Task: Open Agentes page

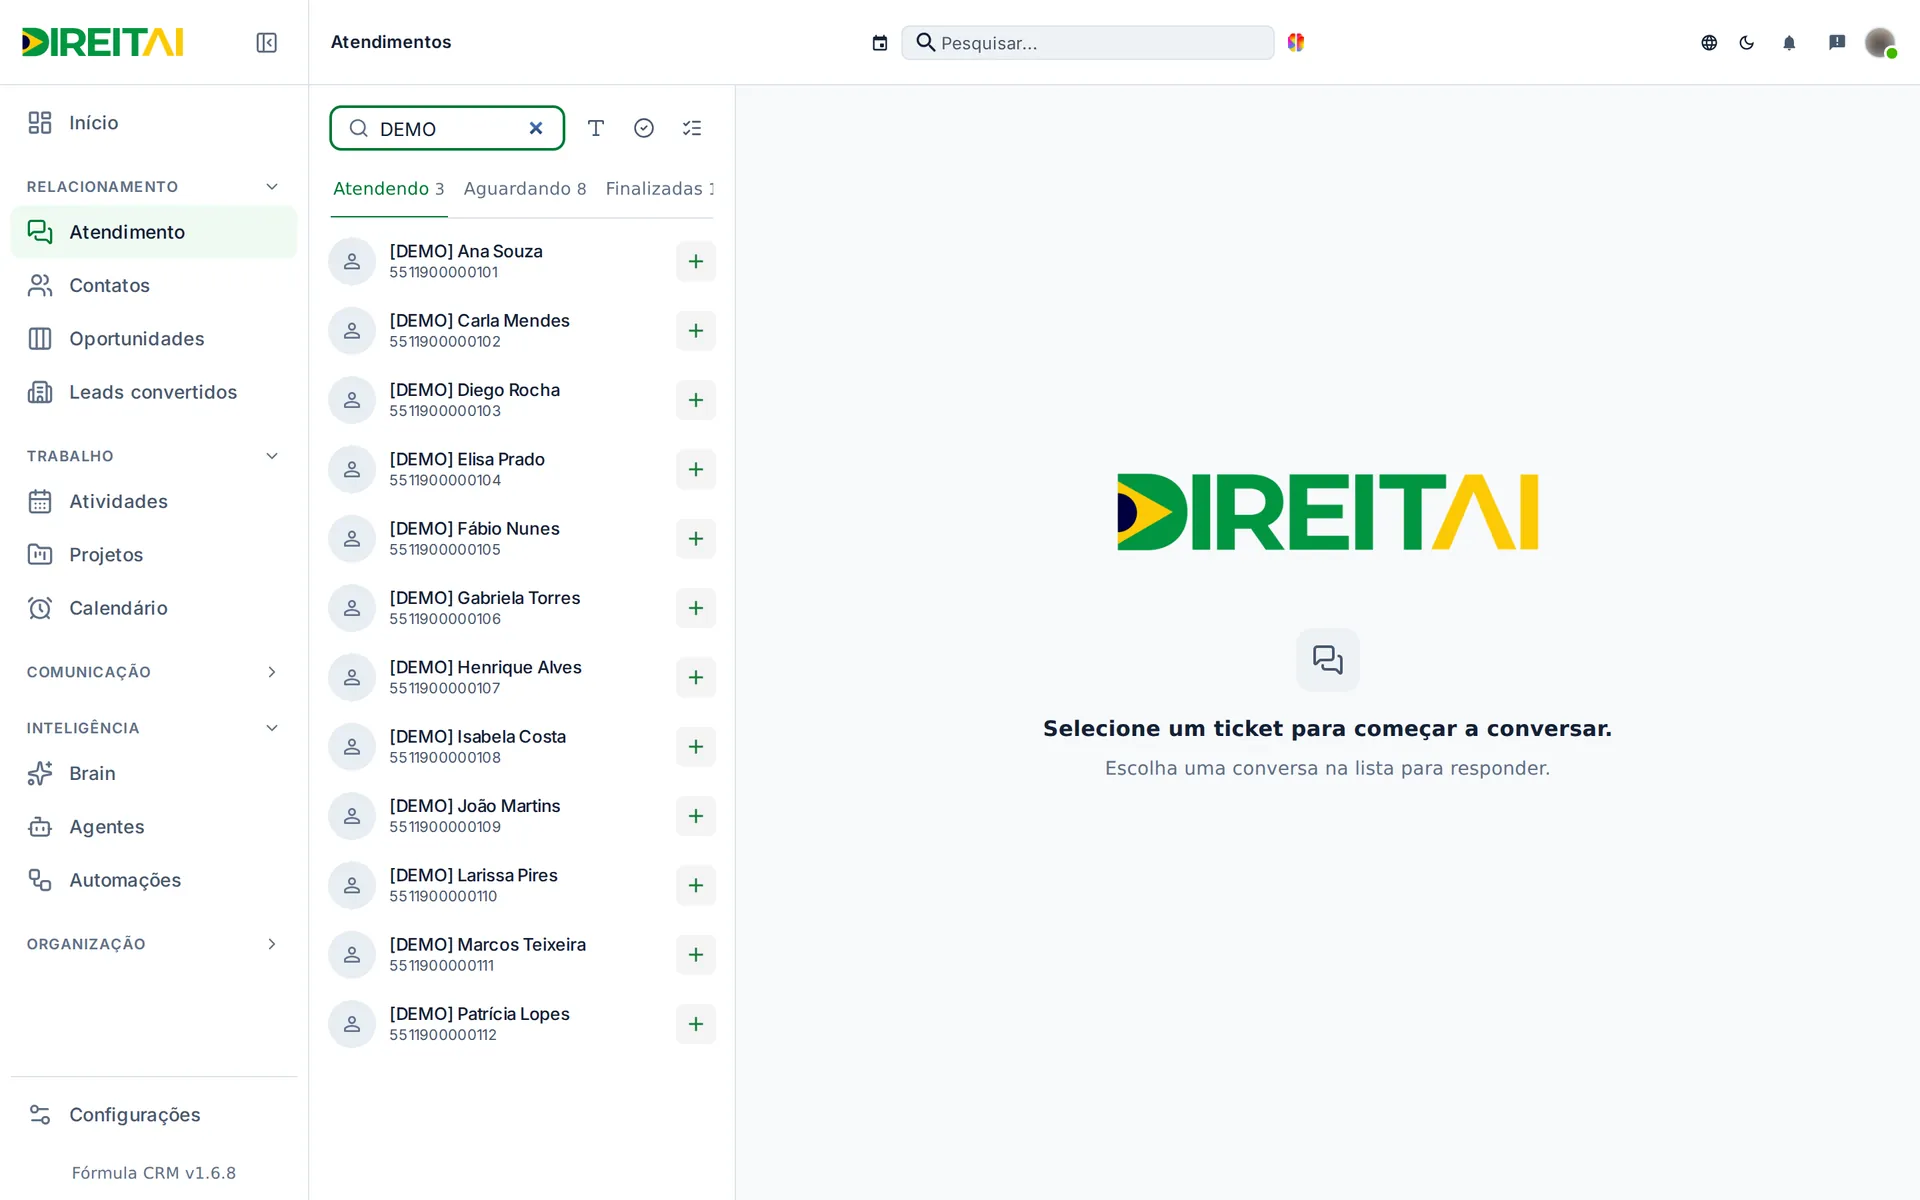Action: [x=153, y=827]
